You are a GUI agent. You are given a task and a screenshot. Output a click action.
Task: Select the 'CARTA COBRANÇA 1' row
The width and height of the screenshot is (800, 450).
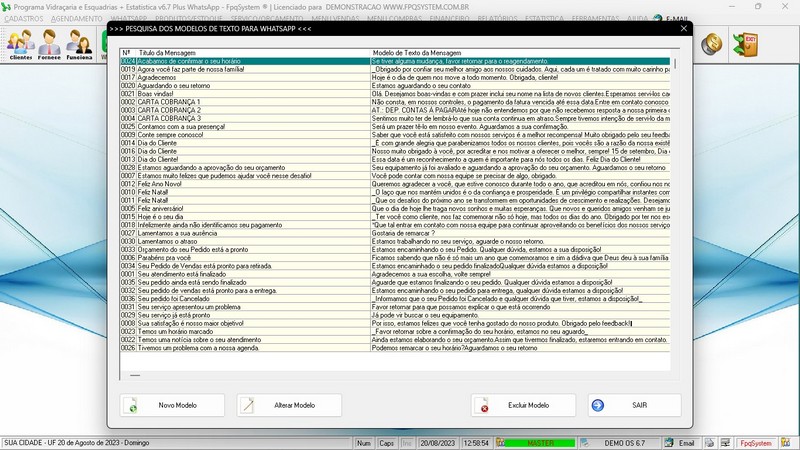395,102
